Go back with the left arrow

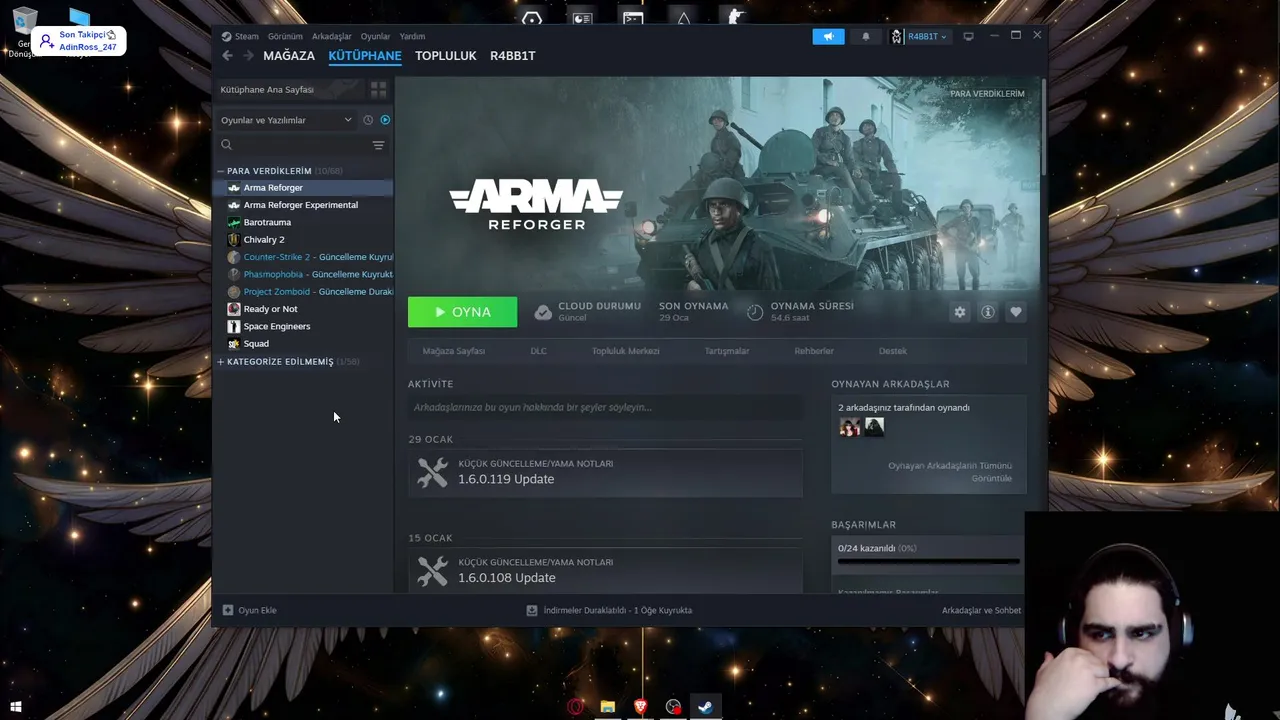point(228,56)
